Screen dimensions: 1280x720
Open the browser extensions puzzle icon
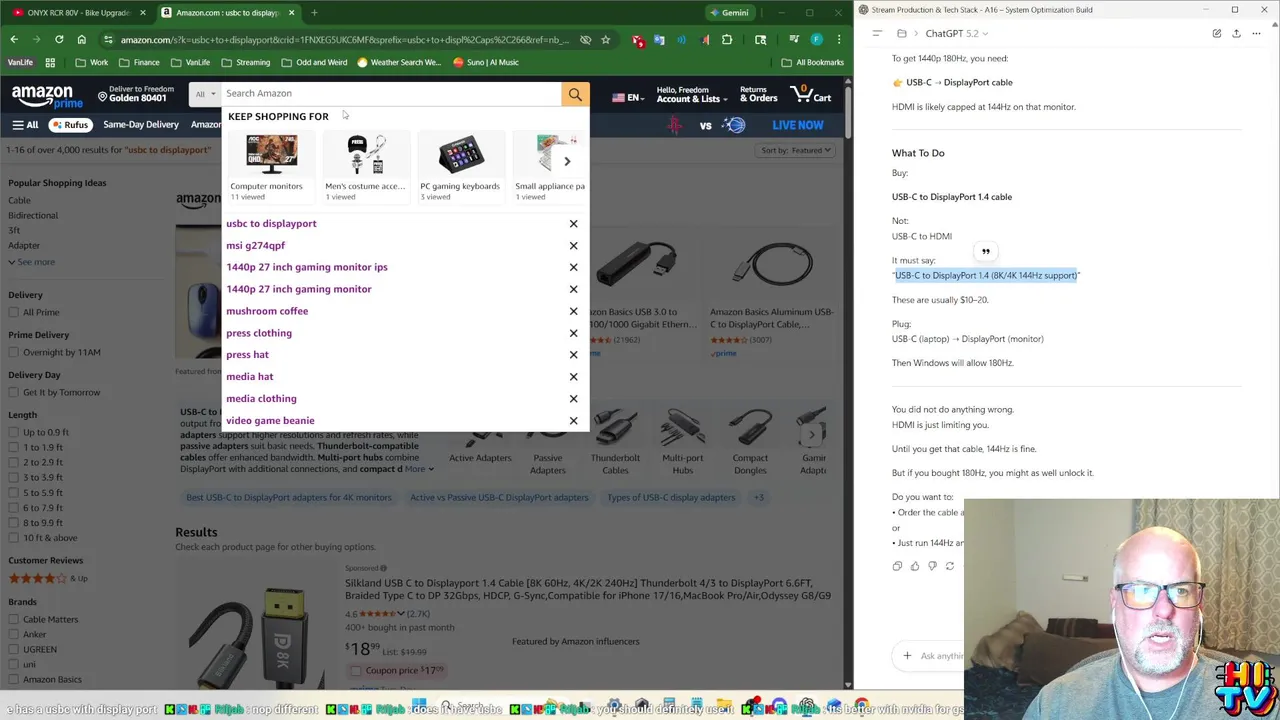[727, 40]
